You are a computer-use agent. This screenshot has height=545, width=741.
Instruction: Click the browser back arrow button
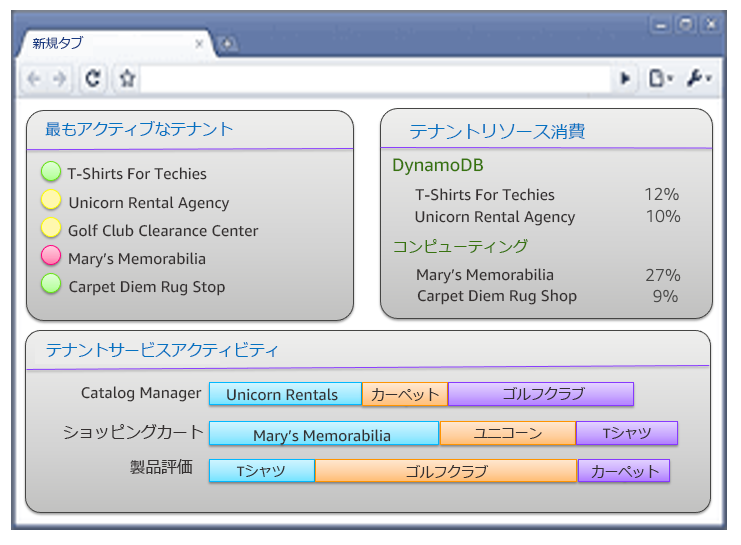(x=34, y=78)
